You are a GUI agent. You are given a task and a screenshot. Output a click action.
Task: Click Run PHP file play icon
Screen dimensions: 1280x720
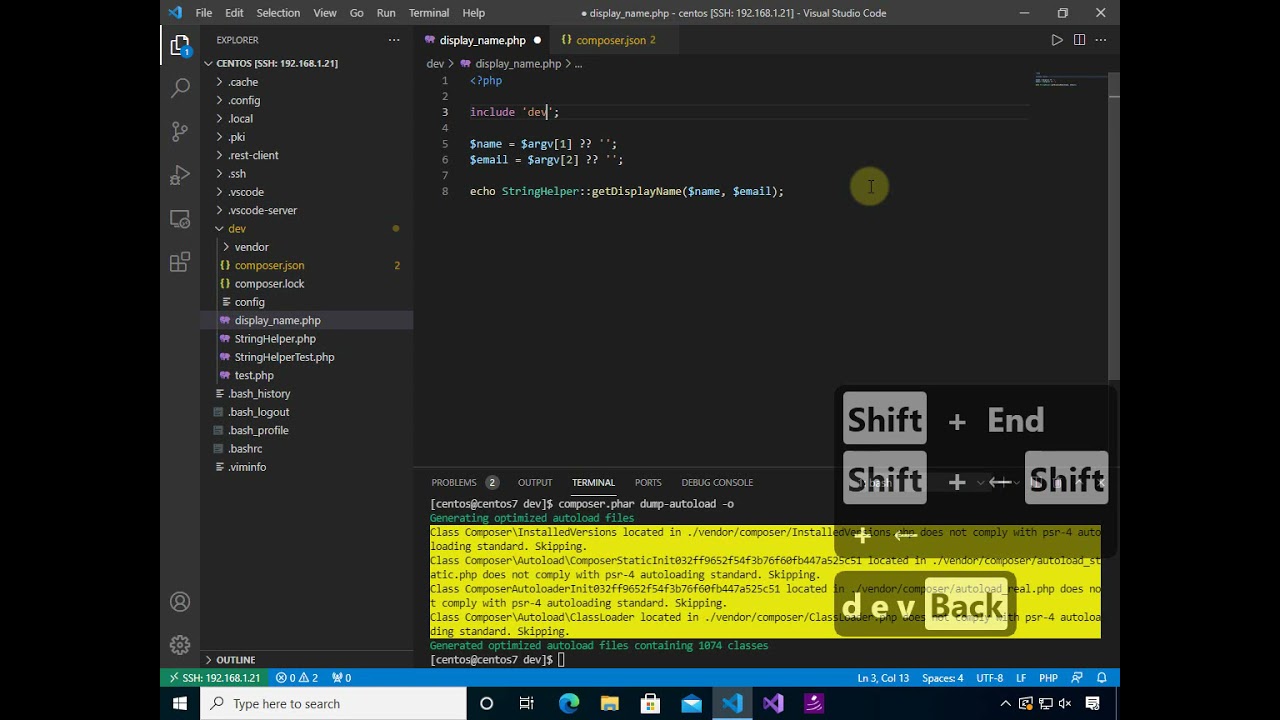pos(1057,40)
